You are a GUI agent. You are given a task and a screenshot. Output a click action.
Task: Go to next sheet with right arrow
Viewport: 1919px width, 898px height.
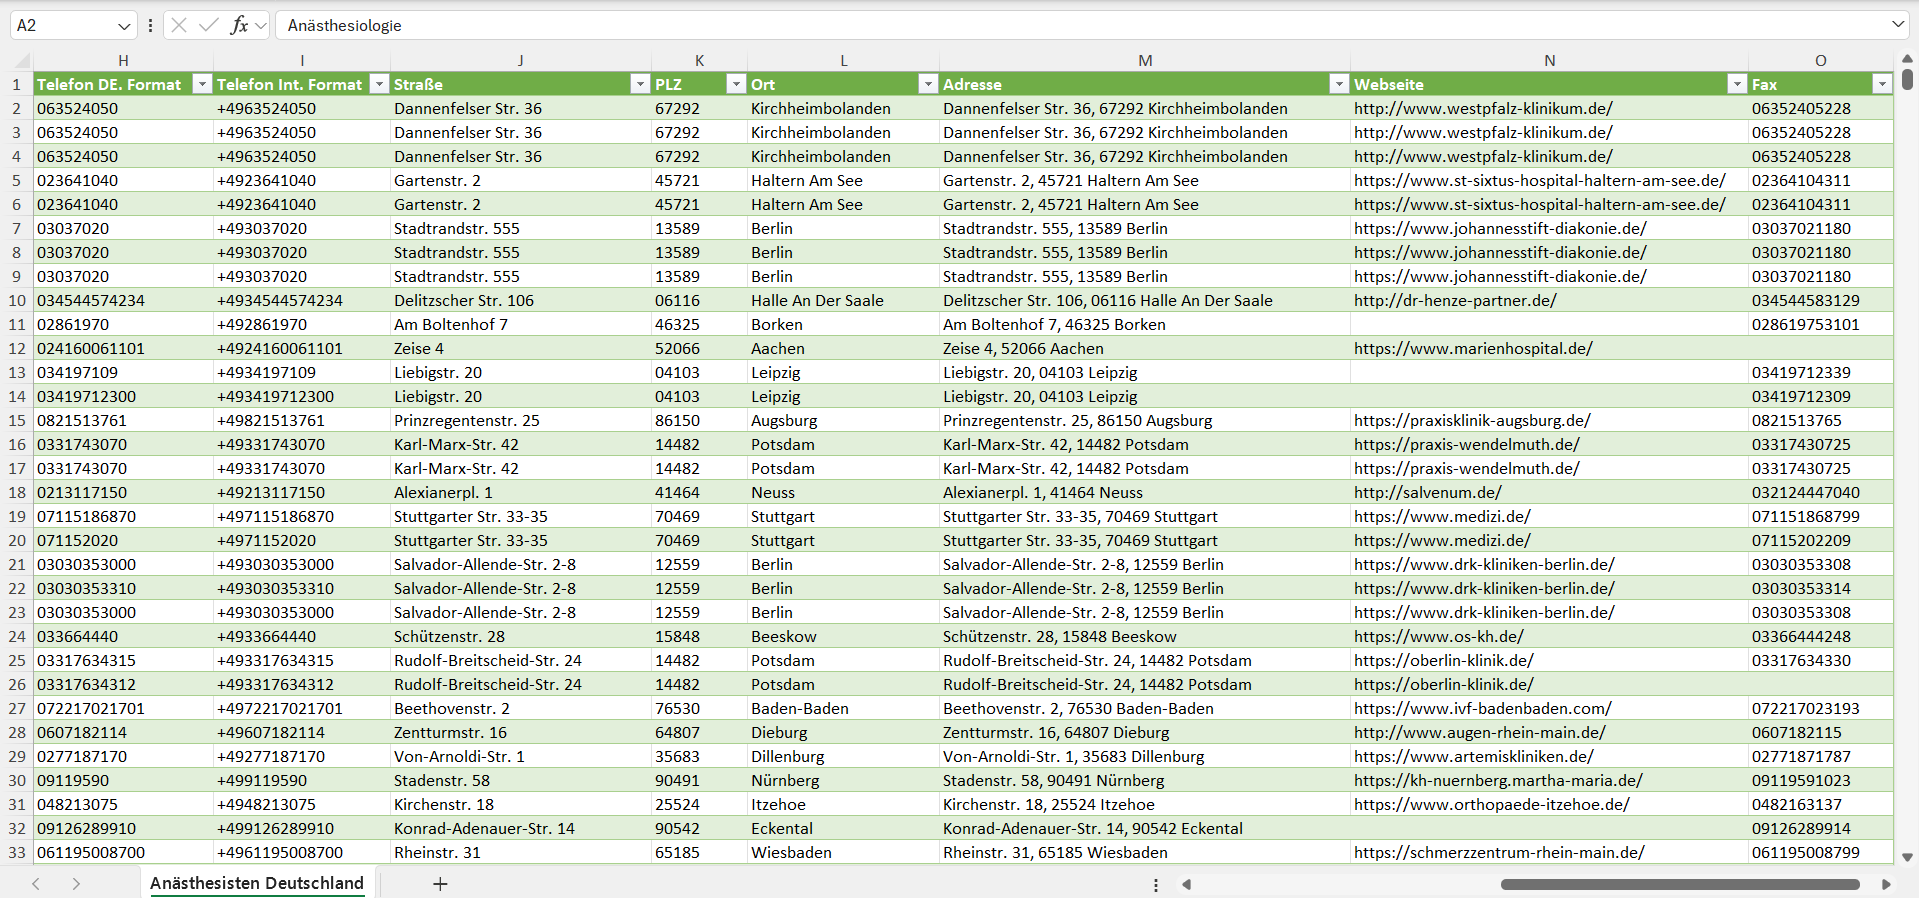tap(76, 884)
